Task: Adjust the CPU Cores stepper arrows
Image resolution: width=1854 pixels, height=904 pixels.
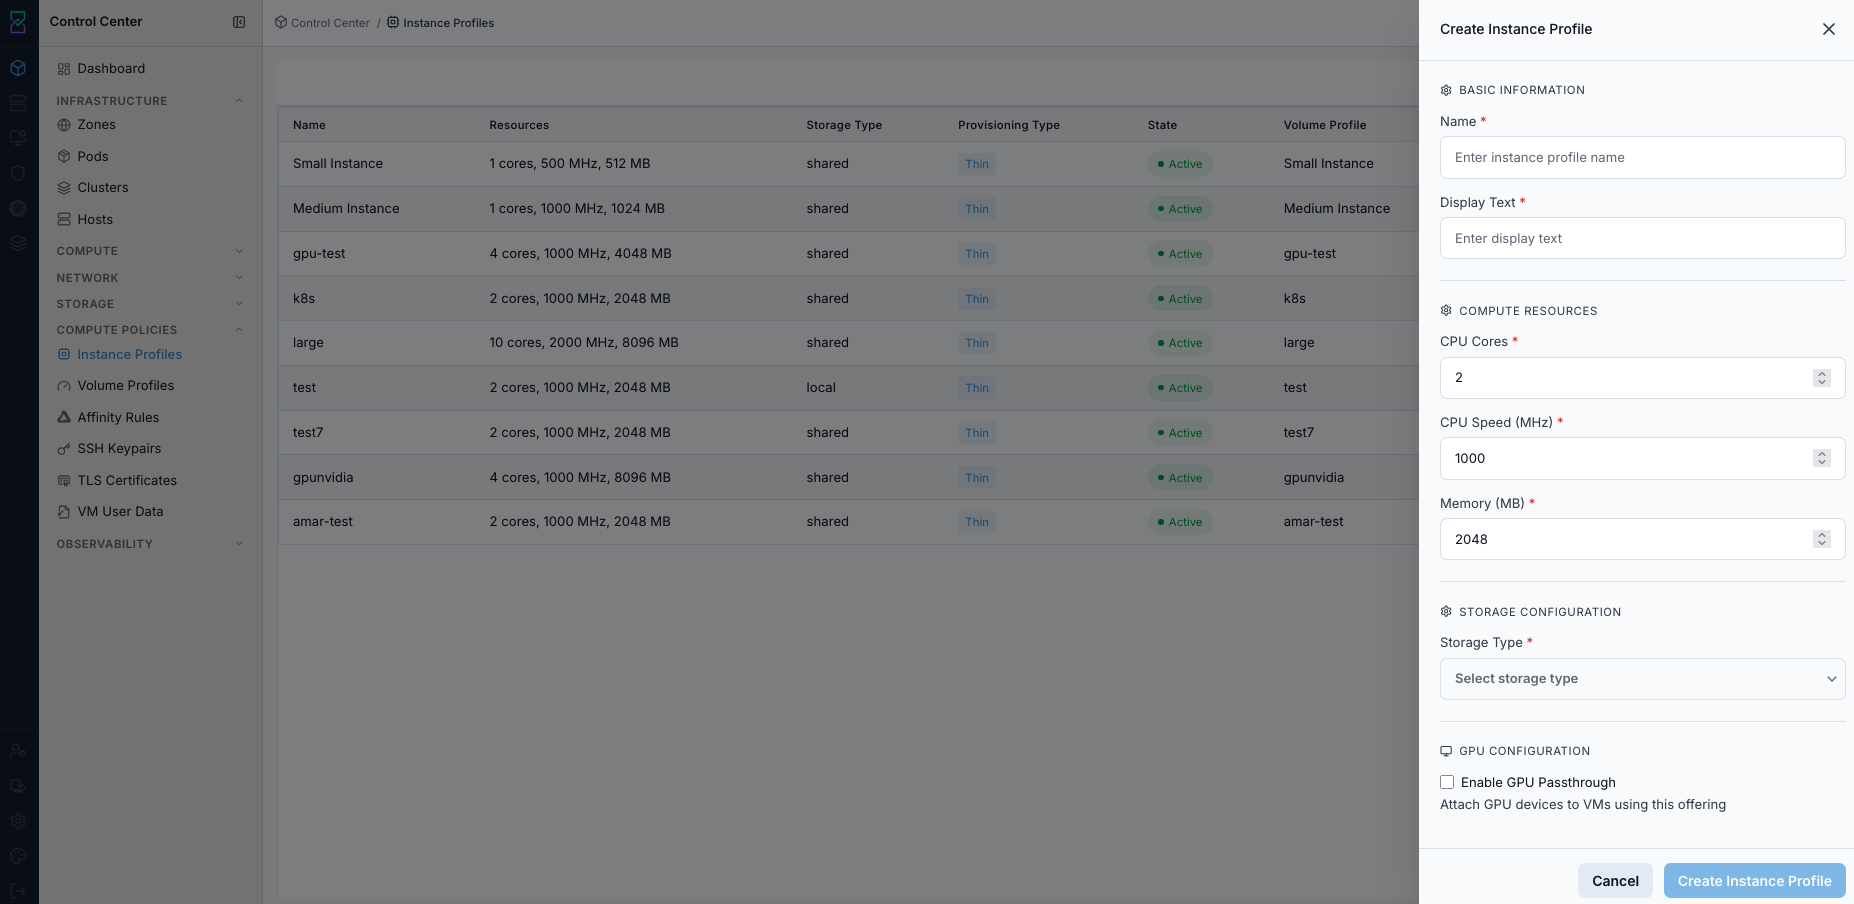Action: tap(1821, 378)
